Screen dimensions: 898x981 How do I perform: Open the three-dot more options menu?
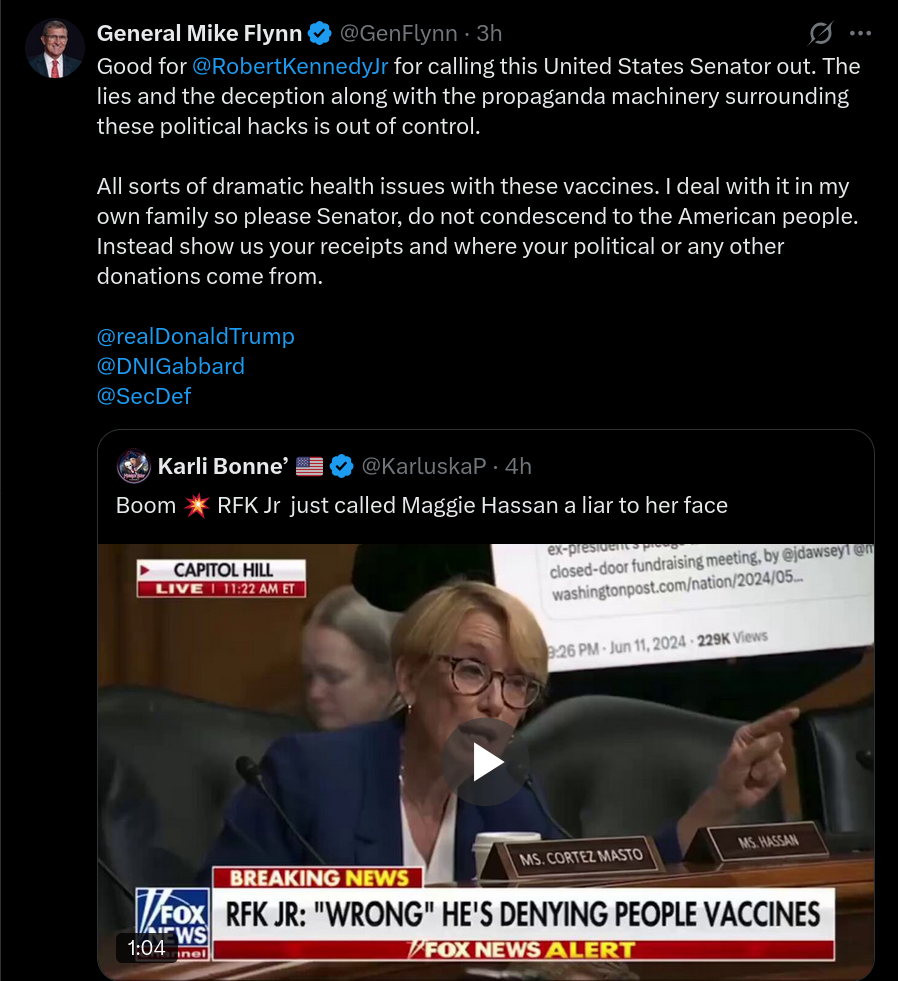(860, 33)
